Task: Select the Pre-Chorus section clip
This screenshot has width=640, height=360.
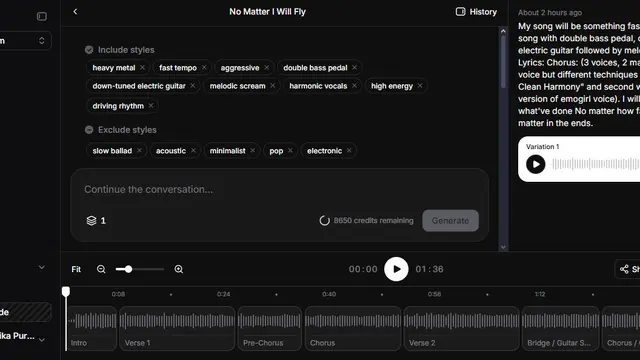Action: (x=270, y=329)
